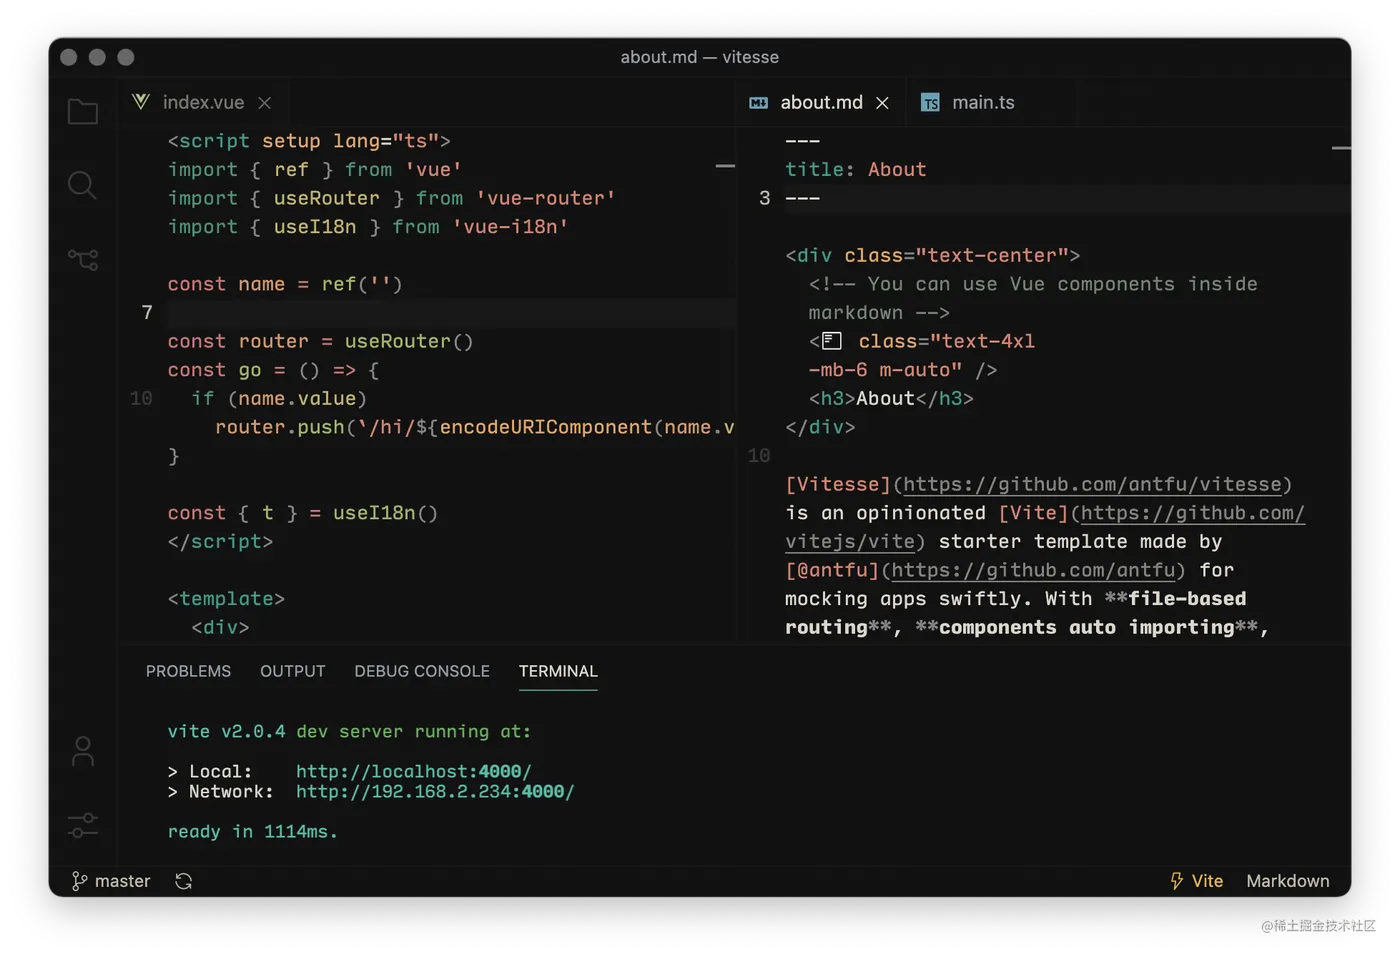
Task: Click line number 10 in index.vue gutter
Action: [141, 398]
